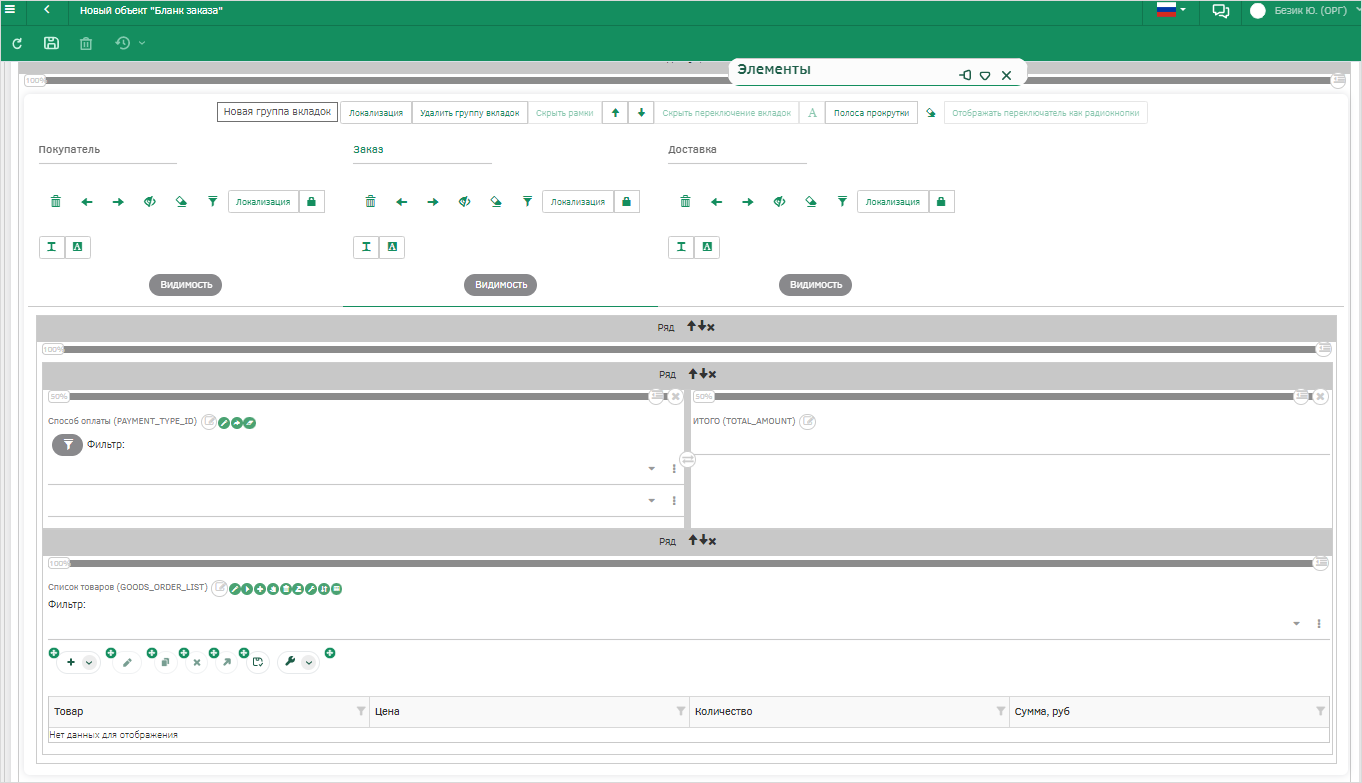Toggle Скрыть переключение вкладок
The height and width of the screenshot is (783, 1362).
[726, 113]
